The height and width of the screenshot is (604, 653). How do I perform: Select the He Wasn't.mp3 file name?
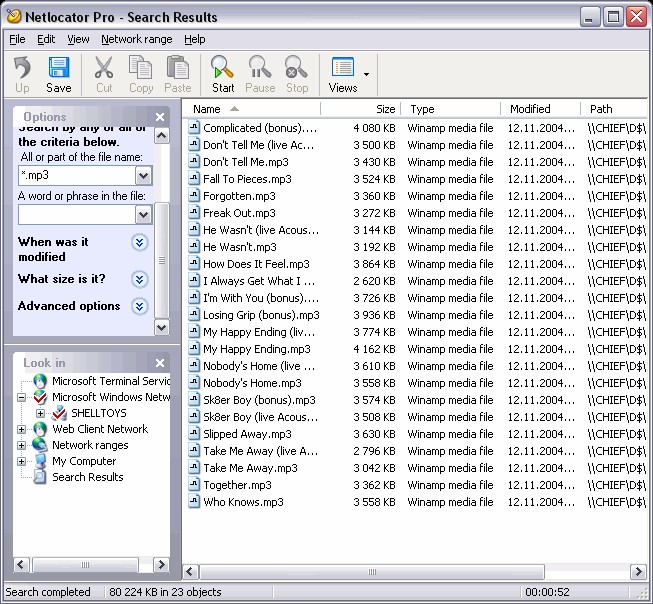coord(240,247)
